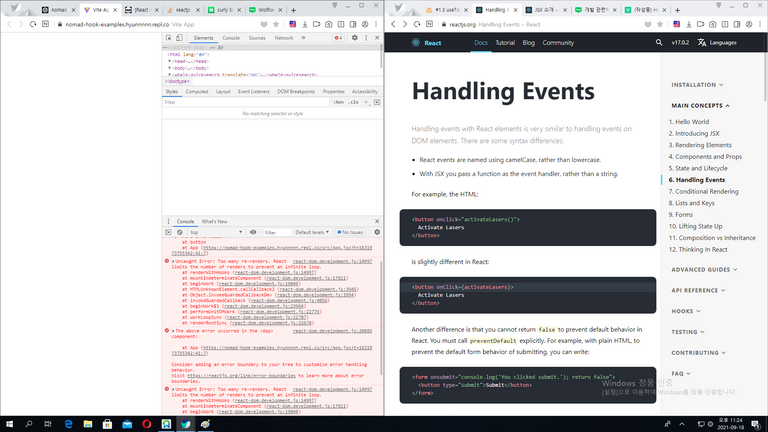The image size is (768, 432).
Task: Open the Lifting State Up docs link
Action: tap(696, 226)
